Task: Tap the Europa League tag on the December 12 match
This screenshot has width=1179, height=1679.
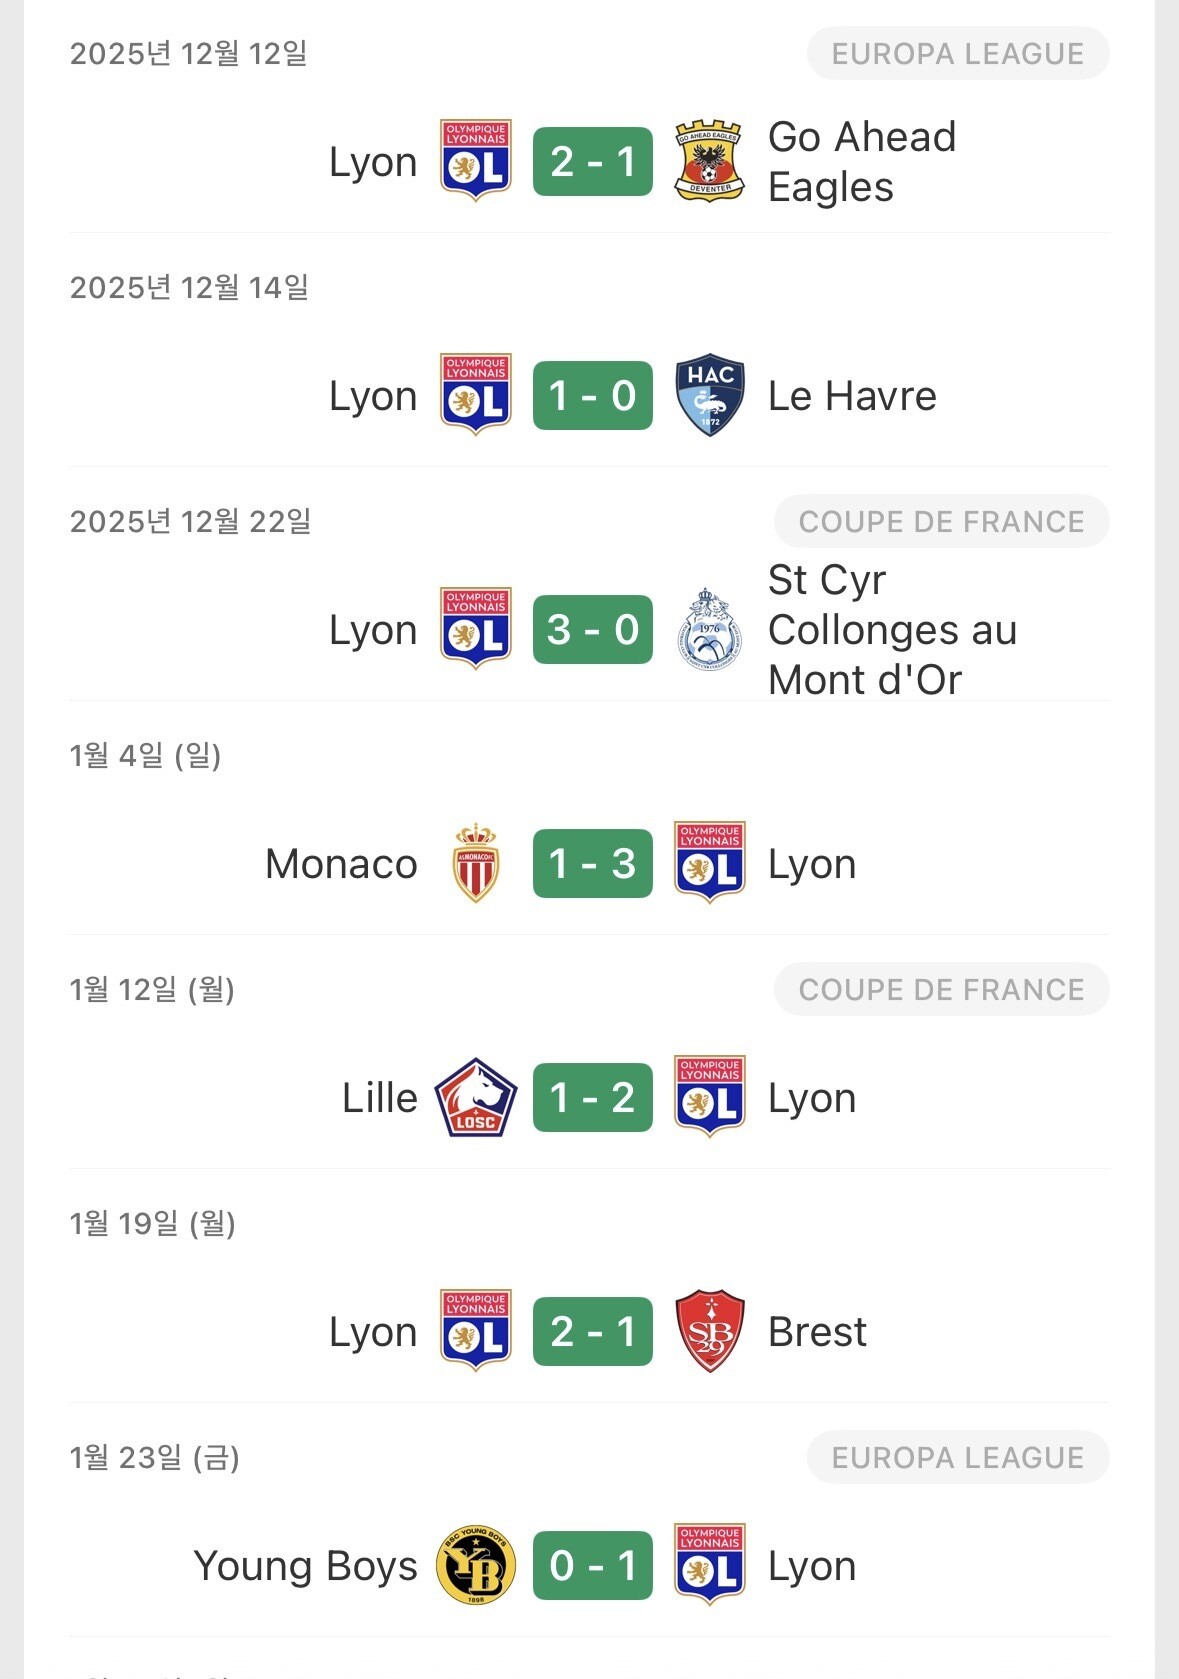Action: pyautogui.click(x=957, y=53)
